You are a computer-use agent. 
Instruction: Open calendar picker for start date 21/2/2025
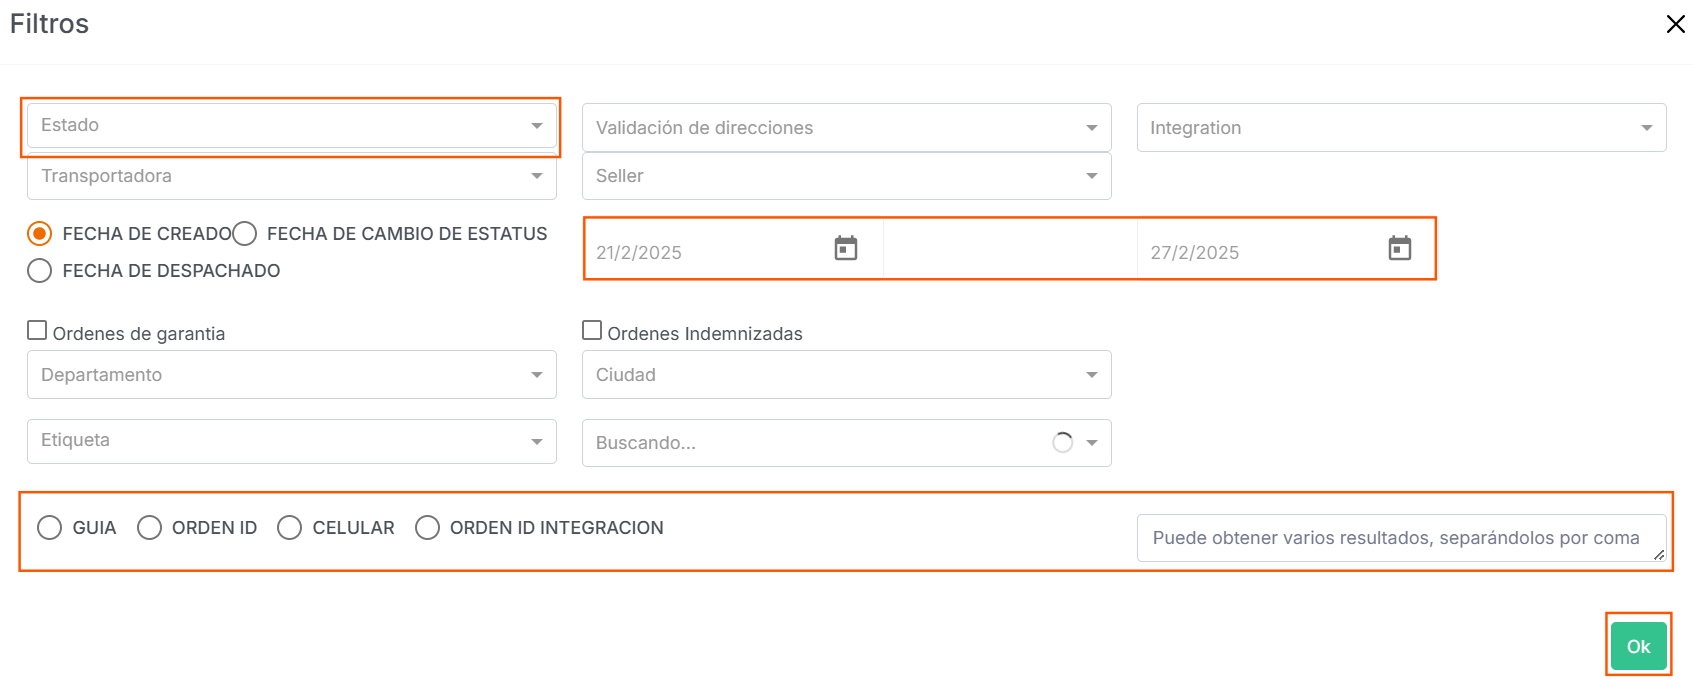pyautogui.click(x=846, y=248)
